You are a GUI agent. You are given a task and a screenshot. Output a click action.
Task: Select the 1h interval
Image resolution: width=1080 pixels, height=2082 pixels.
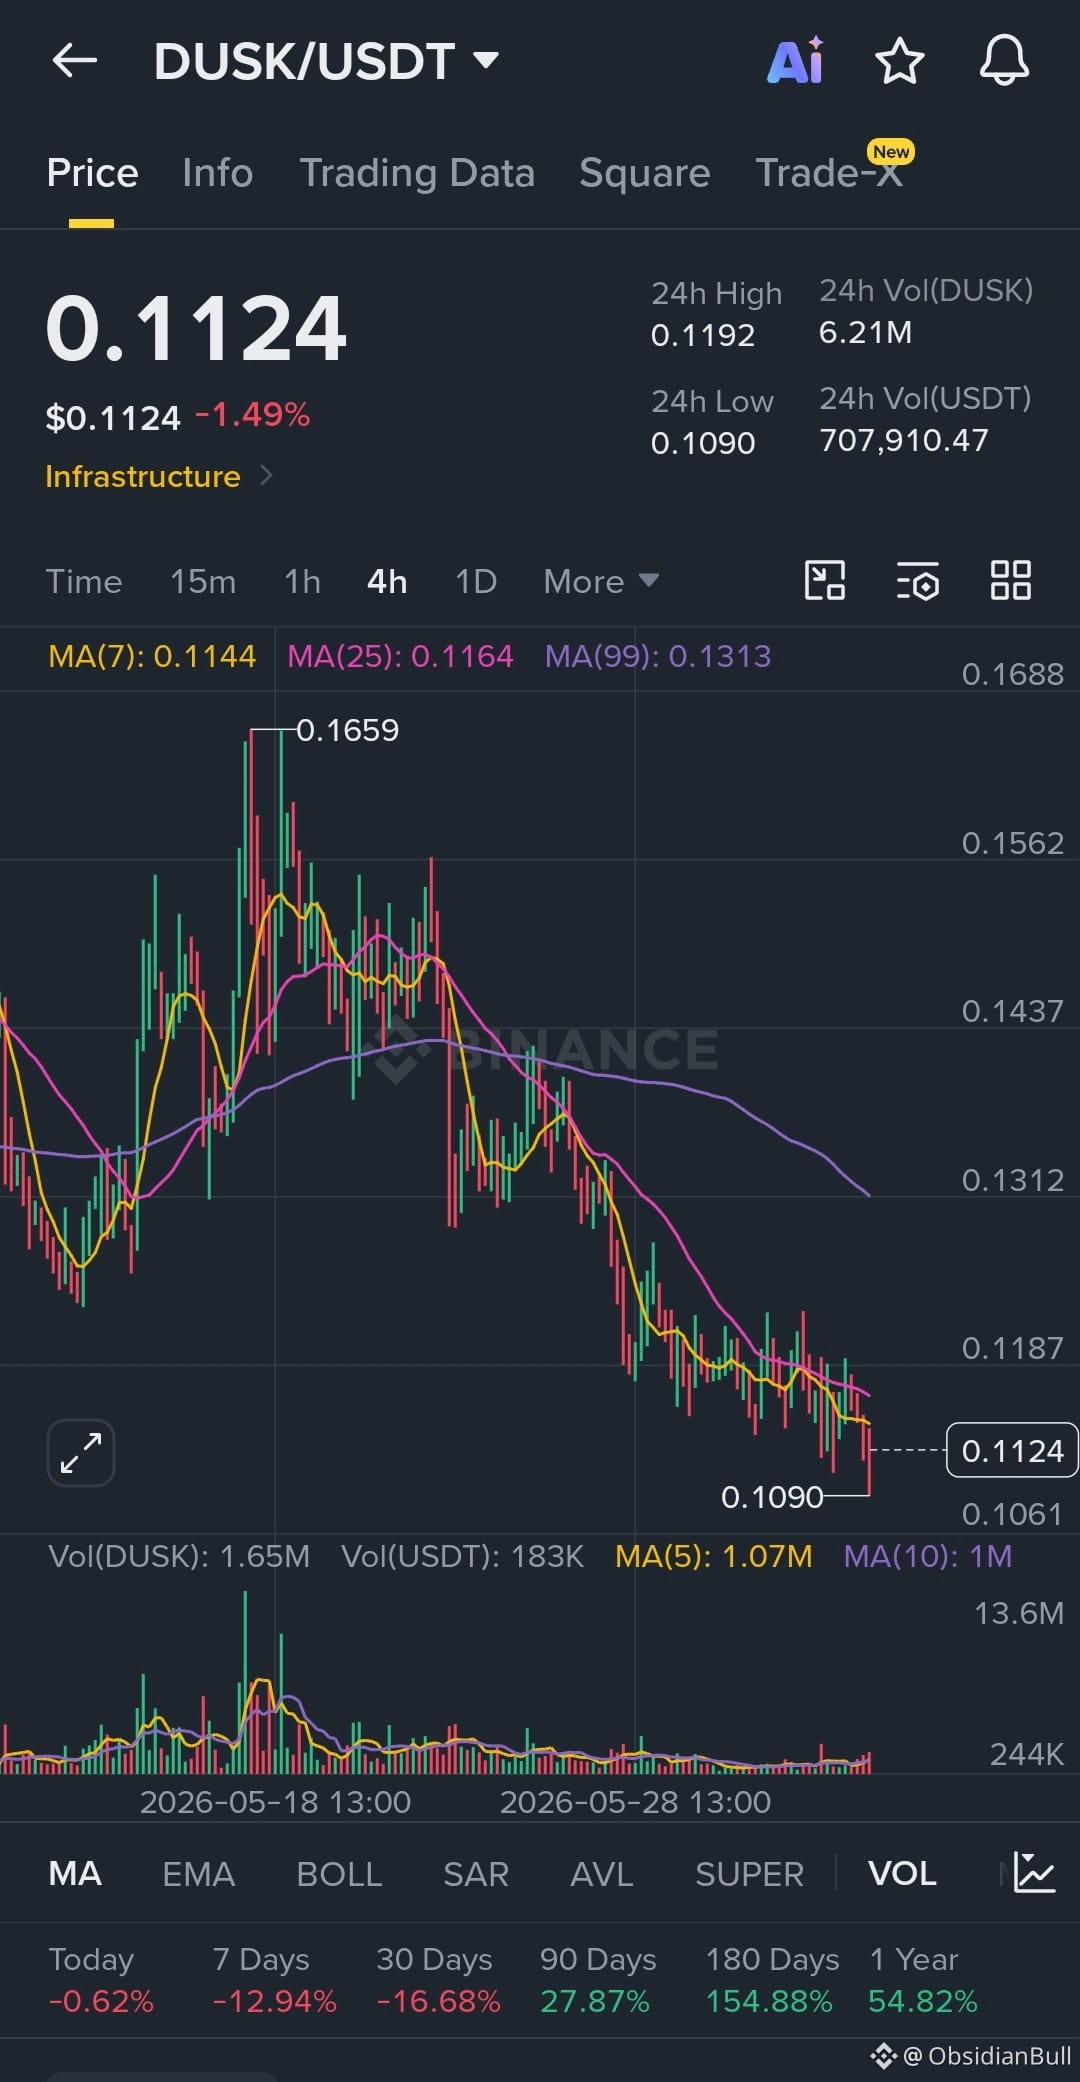[303, 581]
